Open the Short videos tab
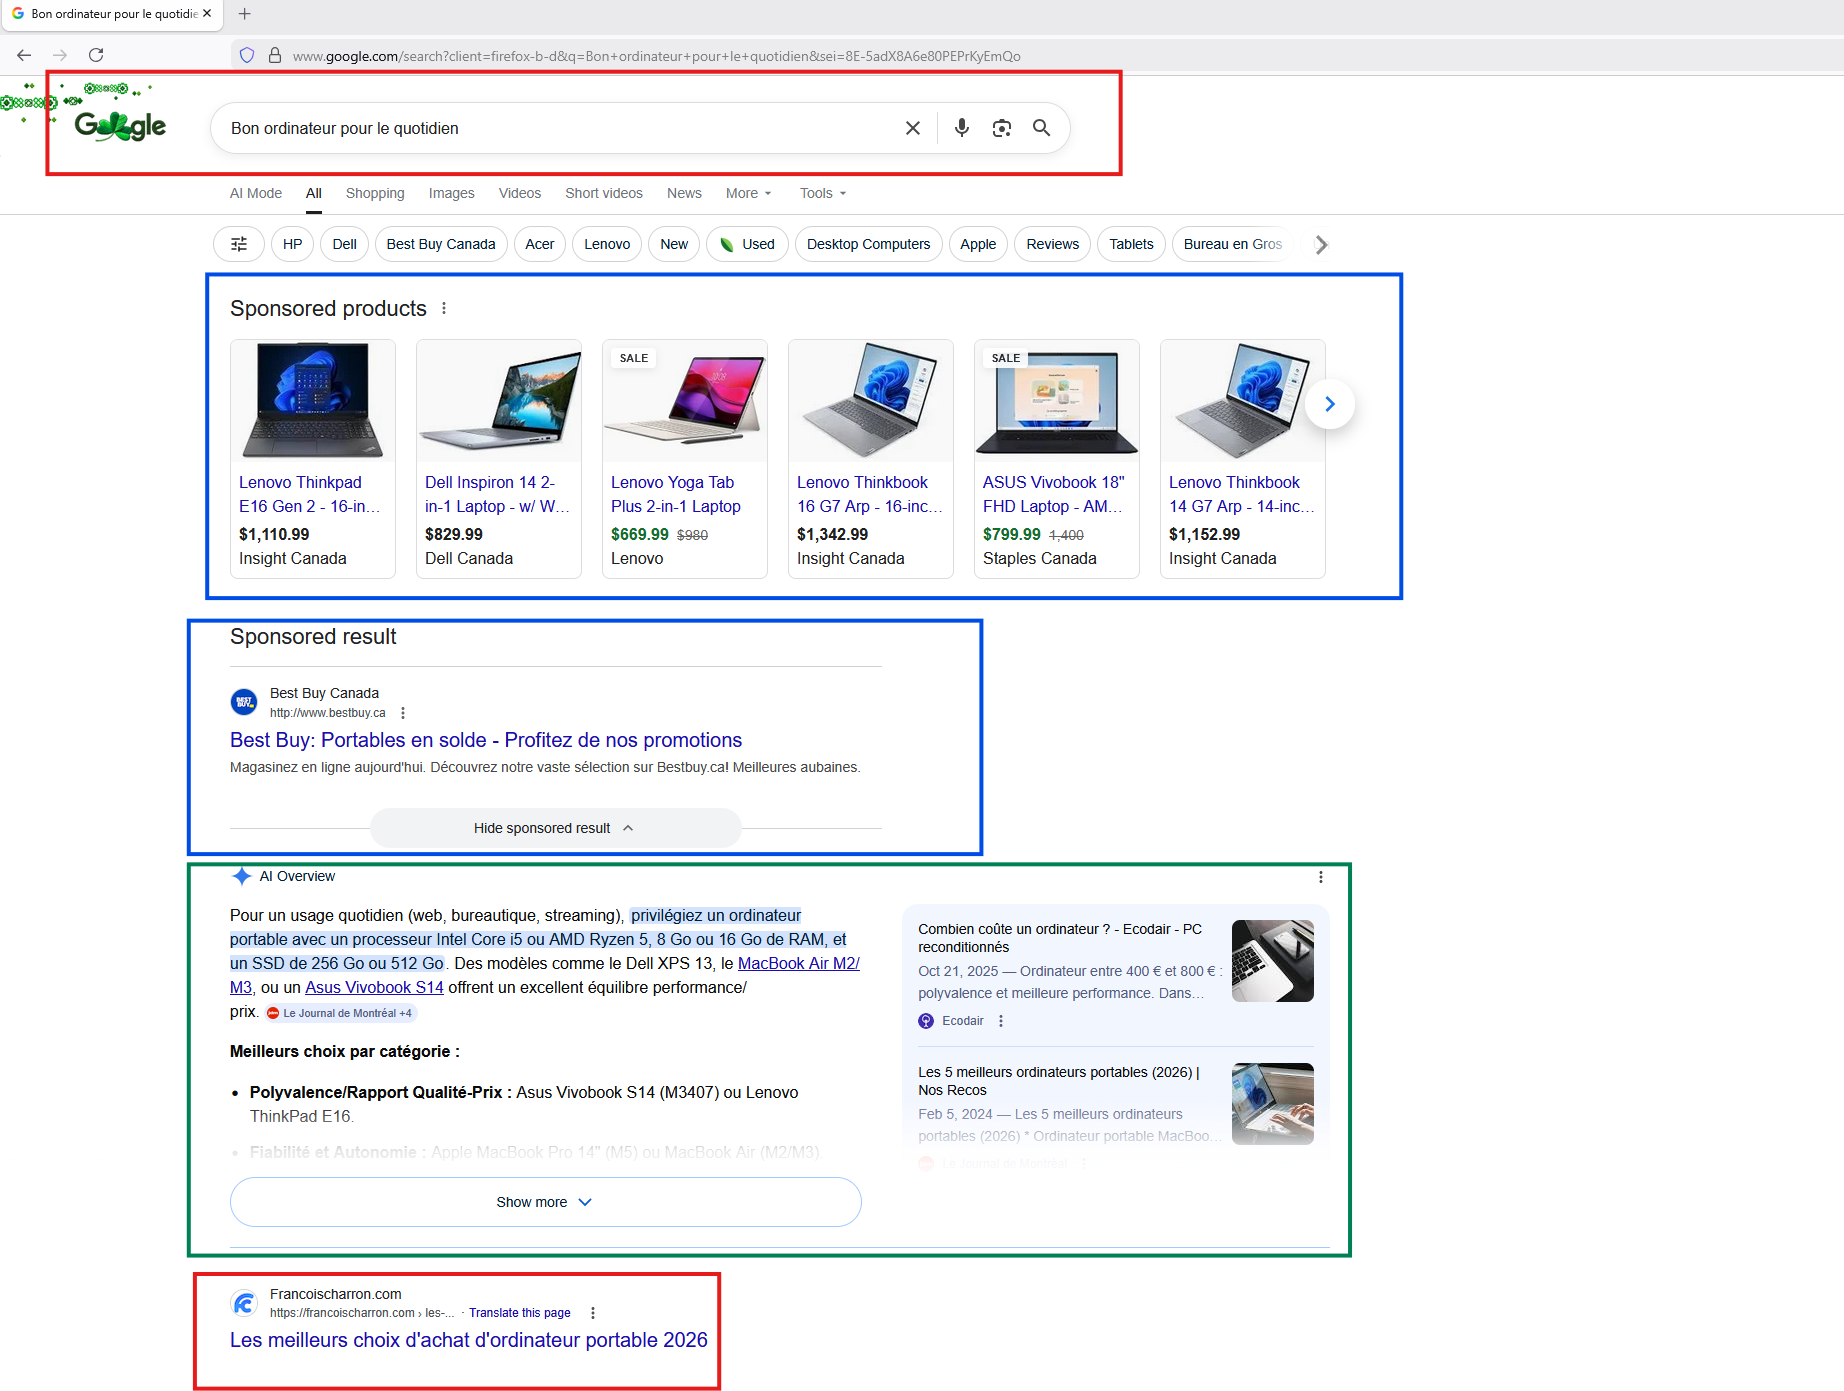1844x1391 pixels. pos(604,193)
